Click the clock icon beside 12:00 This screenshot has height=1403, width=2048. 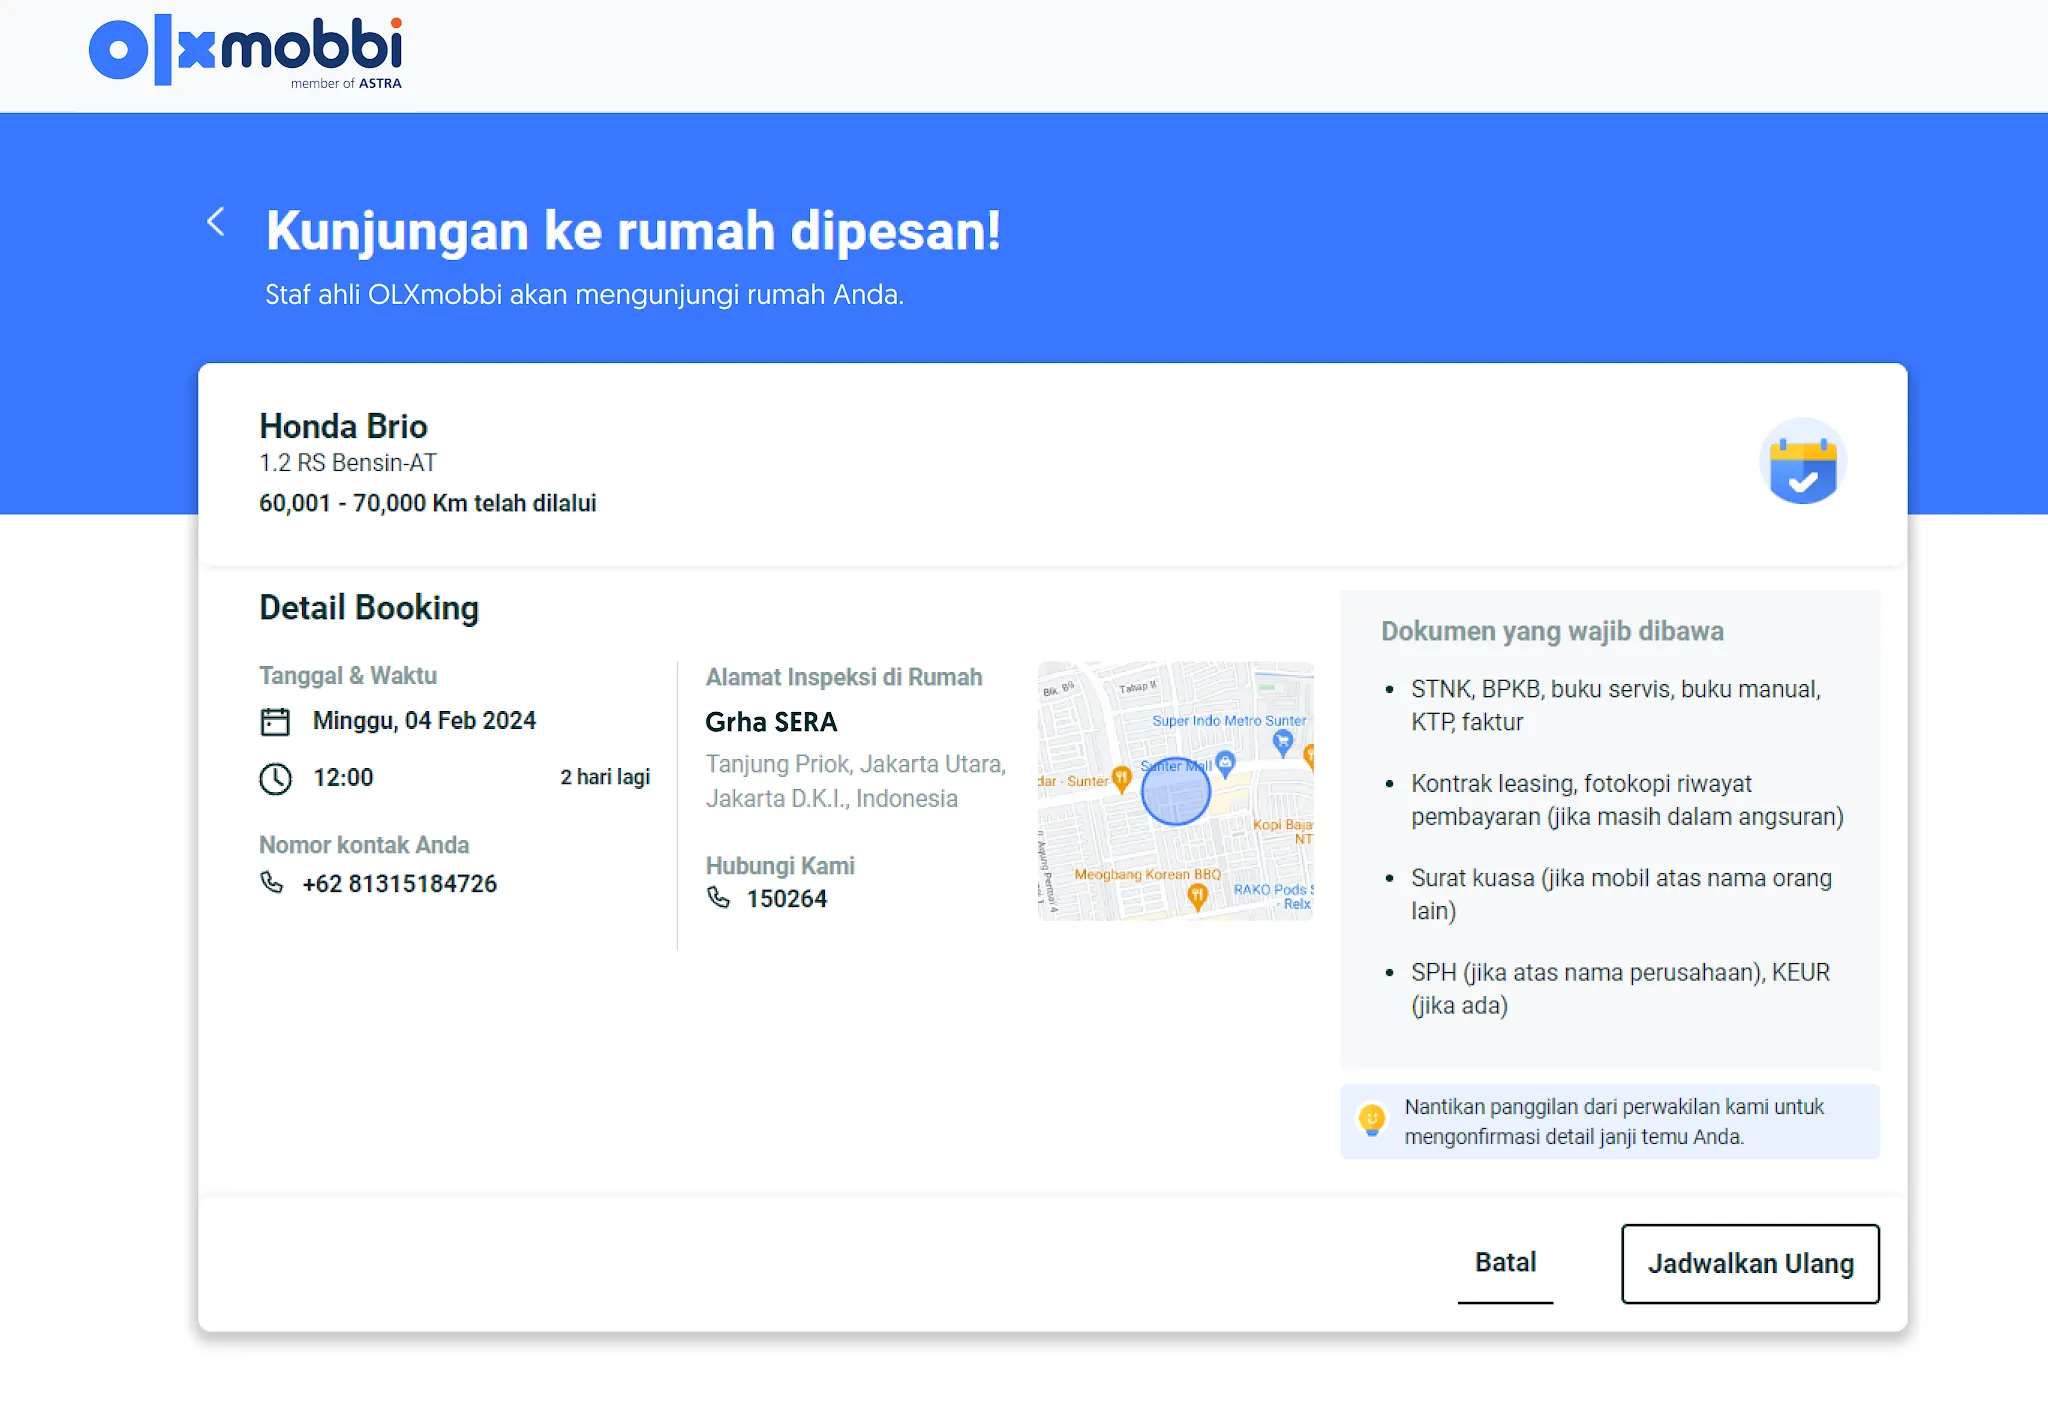pos(275,778)
